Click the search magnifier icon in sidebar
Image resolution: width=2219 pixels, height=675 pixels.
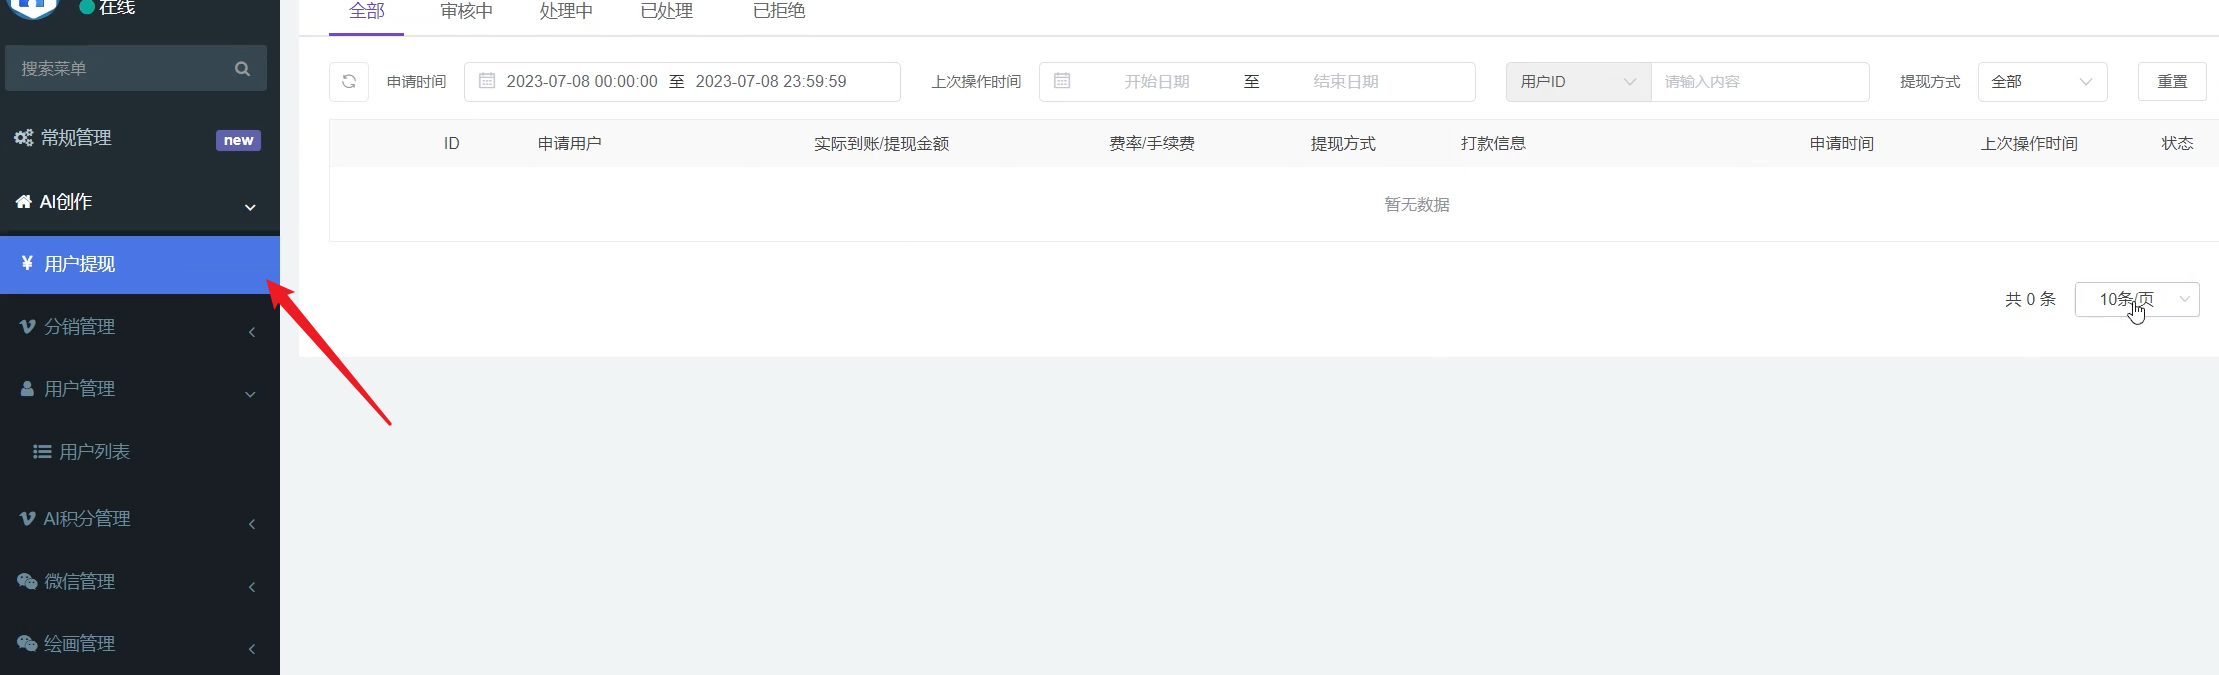242,69
